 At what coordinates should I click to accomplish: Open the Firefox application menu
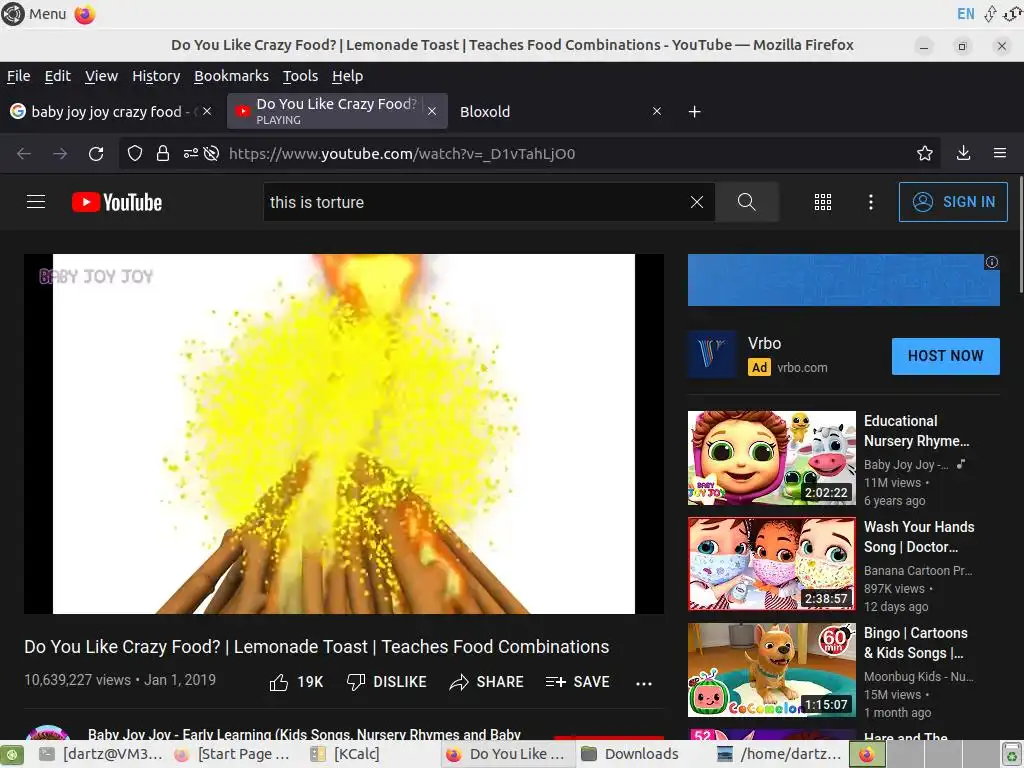pos(1000,153)
